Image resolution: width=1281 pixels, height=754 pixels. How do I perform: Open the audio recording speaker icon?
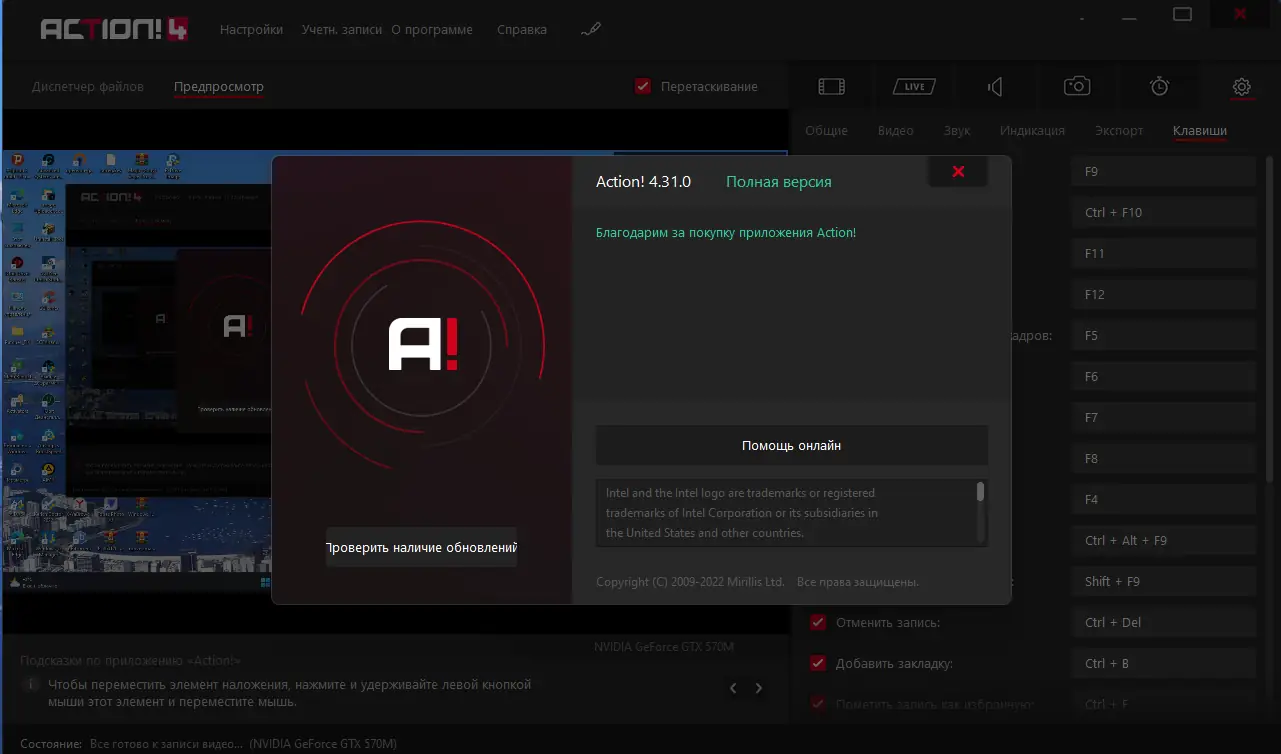[995, 87]
